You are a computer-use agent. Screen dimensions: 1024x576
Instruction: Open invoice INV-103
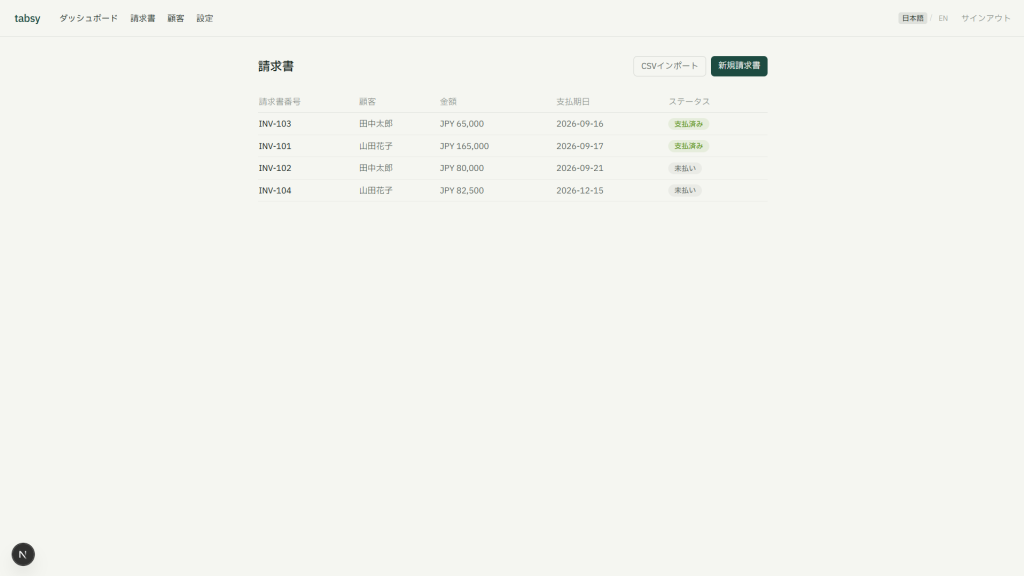click(275, 123)
